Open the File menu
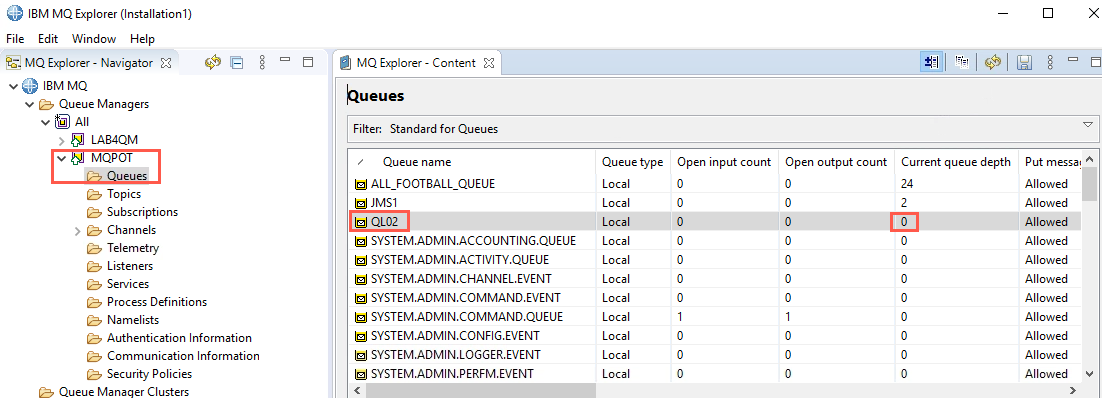Image resolution: width=1102 pixels, height=398 pixels. 15,39
